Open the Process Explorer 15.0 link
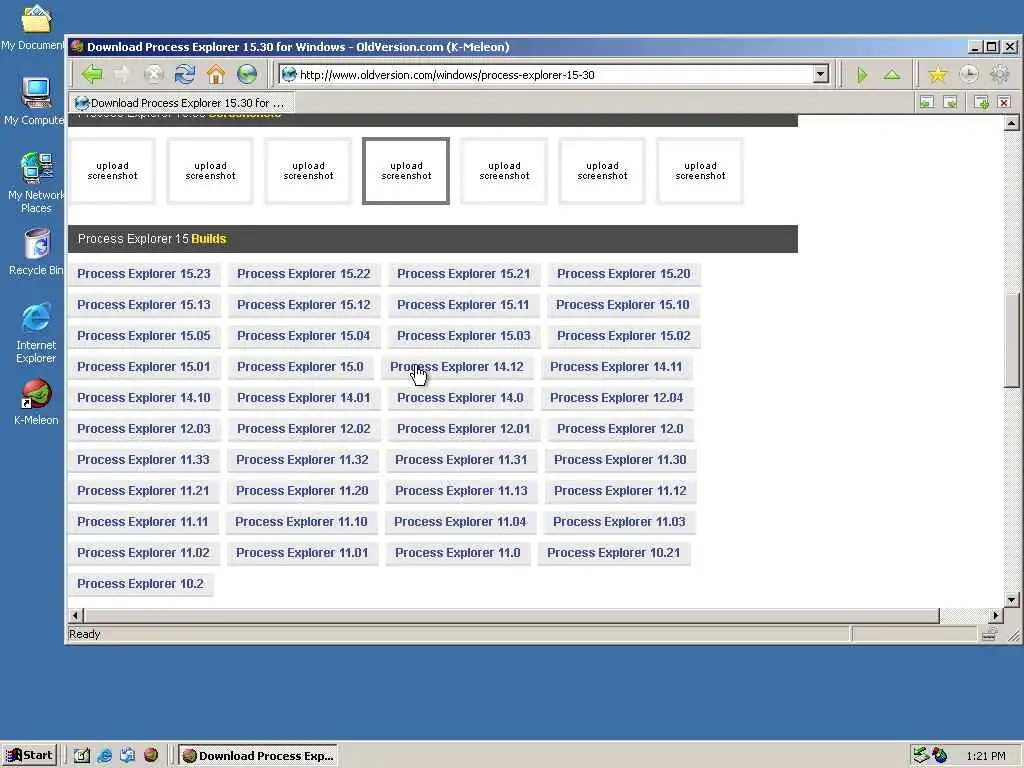Screen dimensions: 1024x768 (x=300, y=366)
